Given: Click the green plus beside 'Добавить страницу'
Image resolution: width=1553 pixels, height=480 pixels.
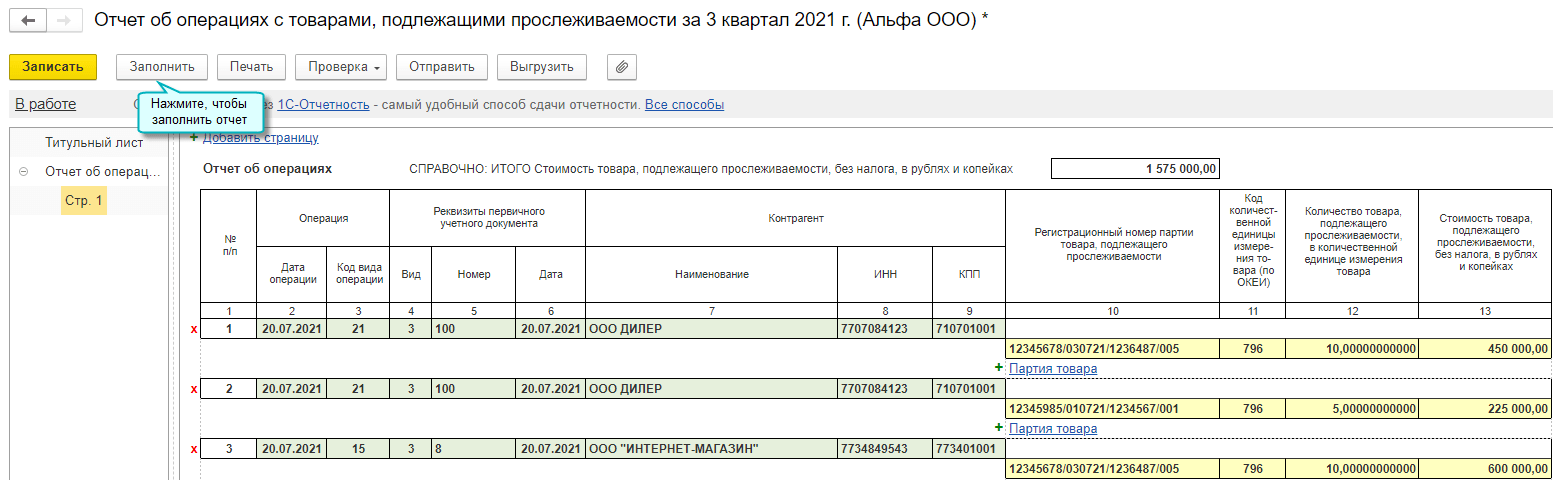Looking at the screenshot, I should 194,138.
